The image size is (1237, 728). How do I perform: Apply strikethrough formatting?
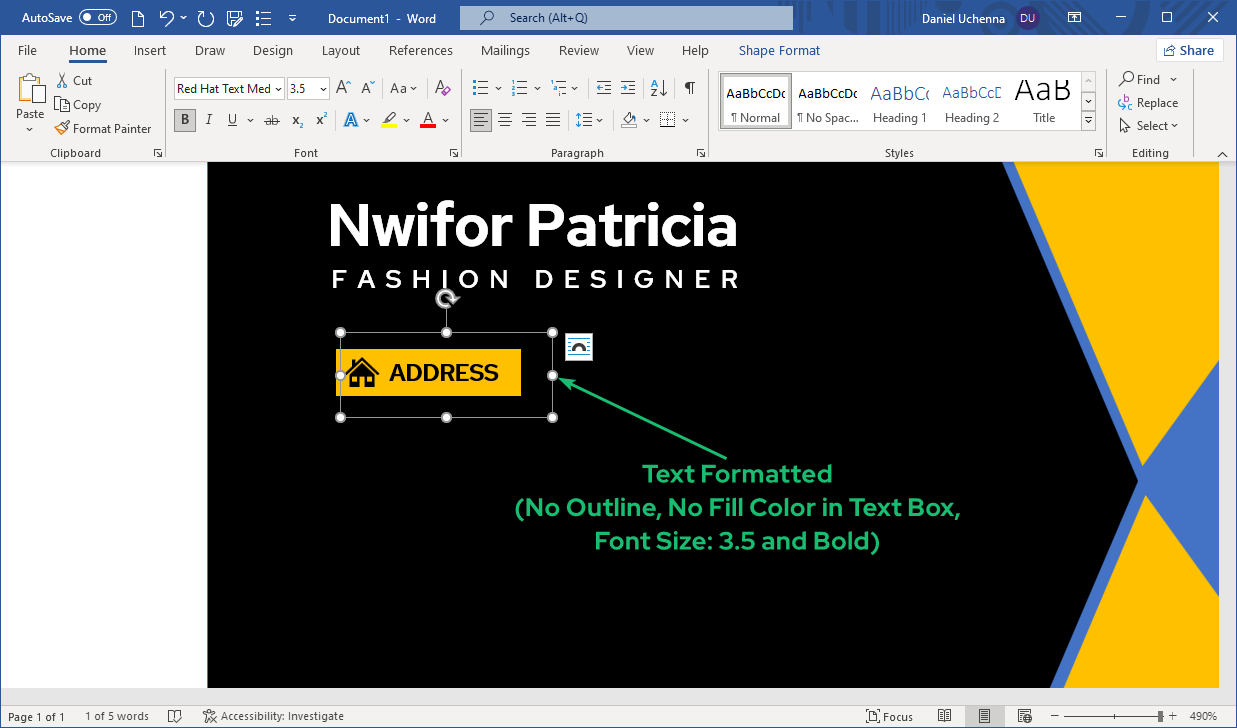271,120
